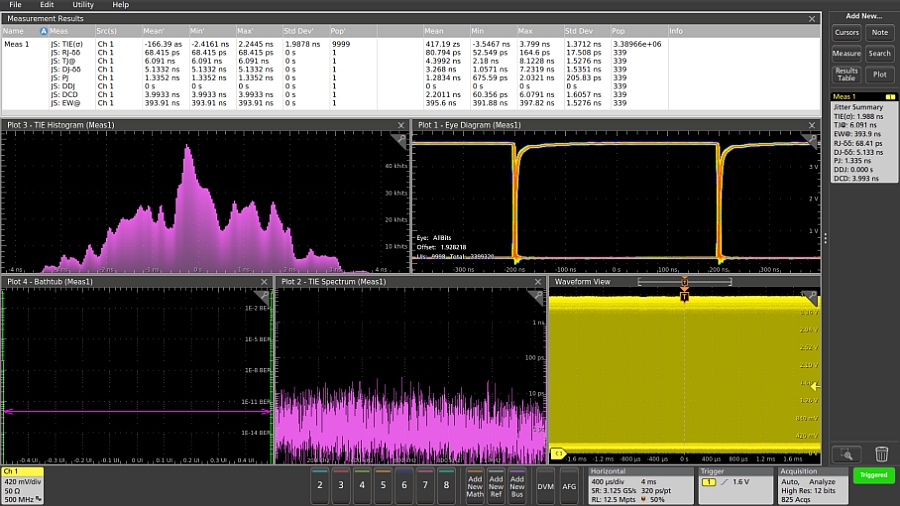Toggle channel 8 on
Image resolution: width=900 pixels, height=506 pixels.
pos(446,485)
